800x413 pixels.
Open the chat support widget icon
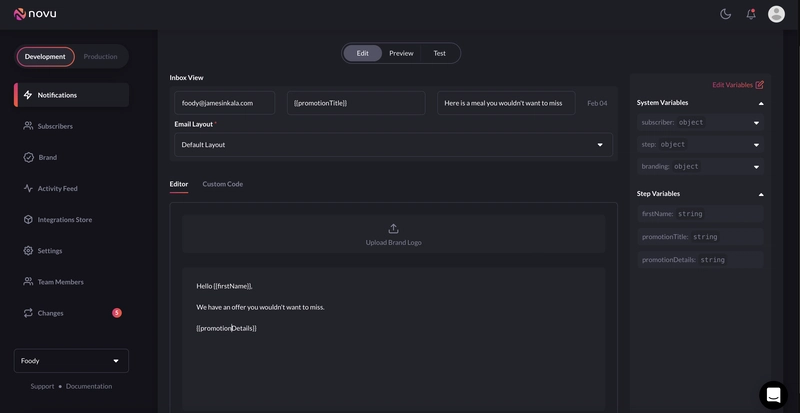[x=773, y=395]
